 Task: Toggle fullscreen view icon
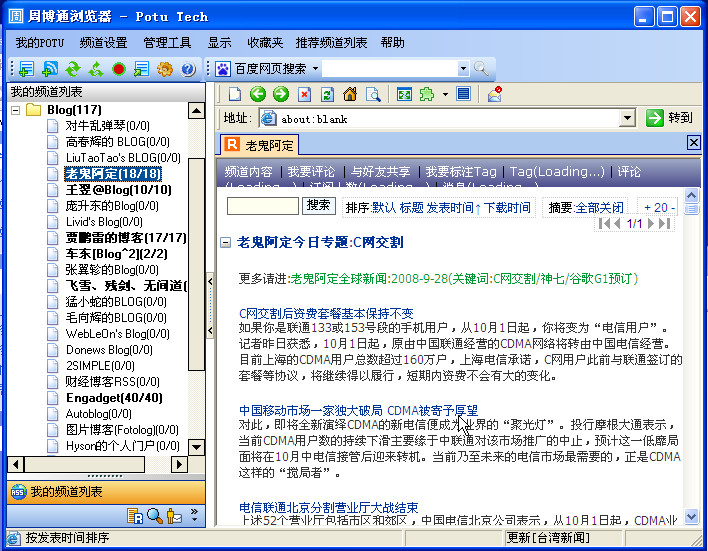coord(404,94)
